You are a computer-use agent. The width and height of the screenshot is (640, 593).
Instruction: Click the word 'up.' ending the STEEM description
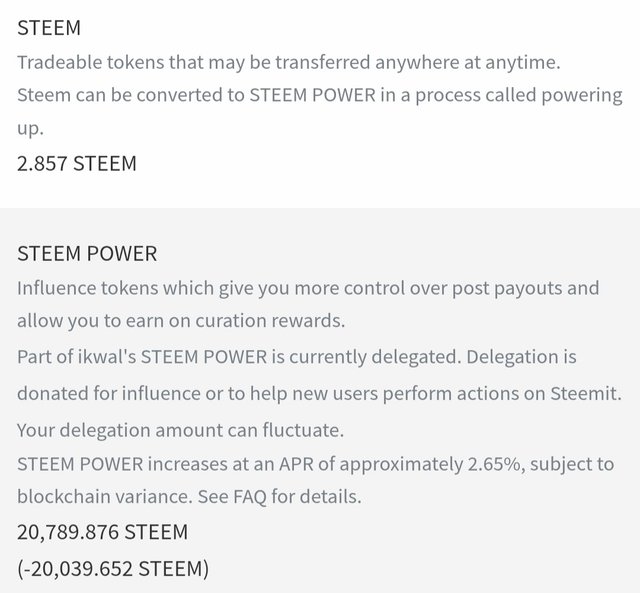(31, 130)
